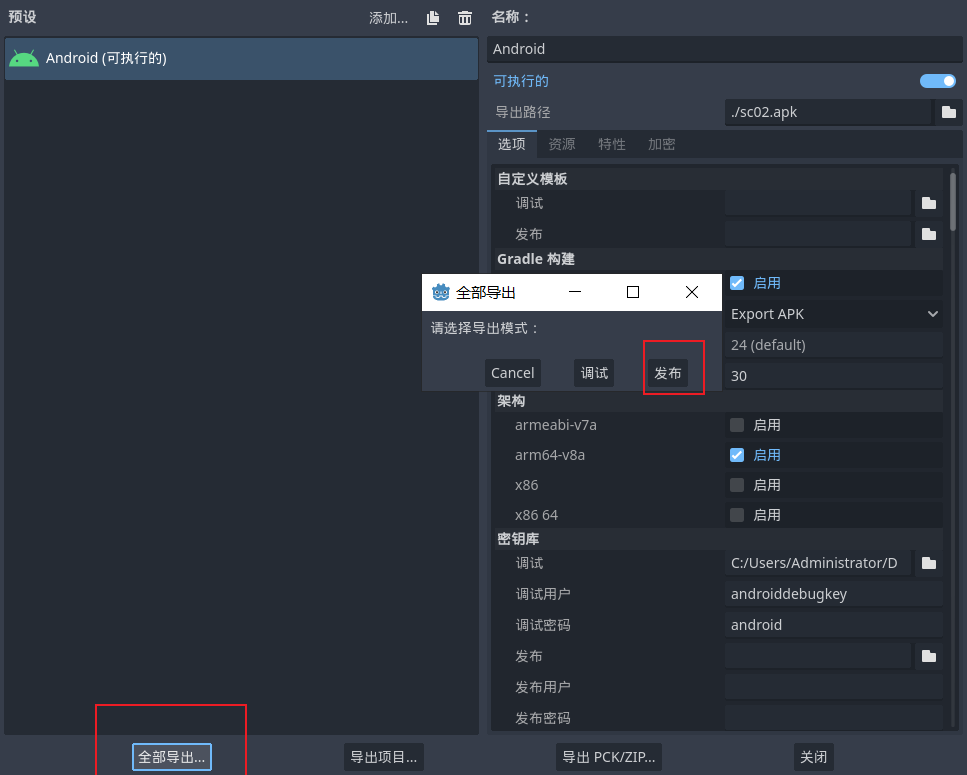967x775 pixels.
Task: Click the 调试密码 label
Action: pos(543,625)
